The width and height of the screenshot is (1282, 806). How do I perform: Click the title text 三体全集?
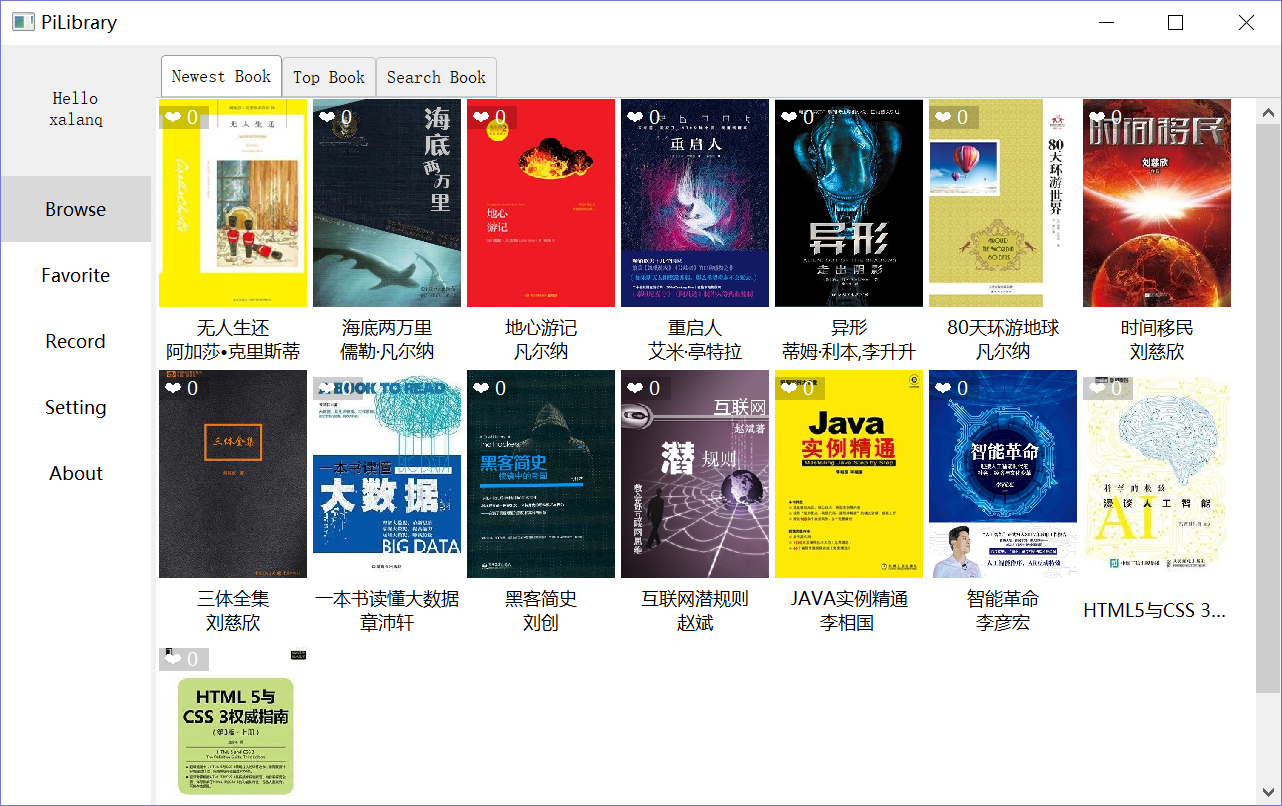click(233, 599)
